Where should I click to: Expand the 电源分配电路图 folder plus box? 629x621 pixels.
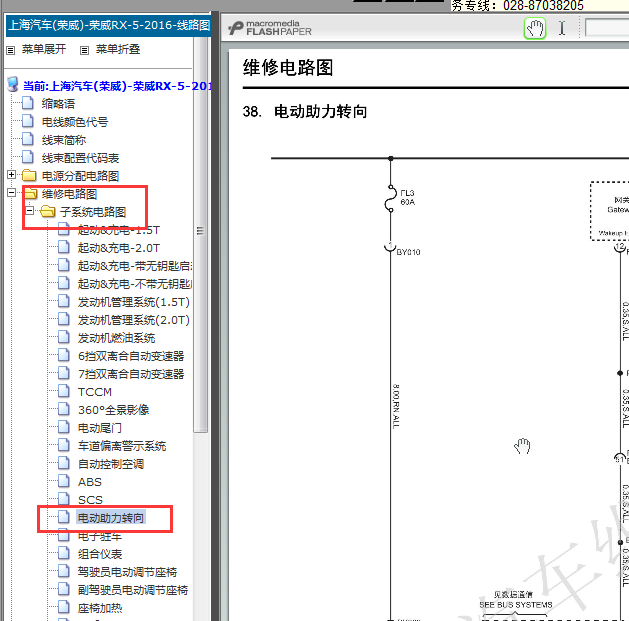click(x=12, y=175)
